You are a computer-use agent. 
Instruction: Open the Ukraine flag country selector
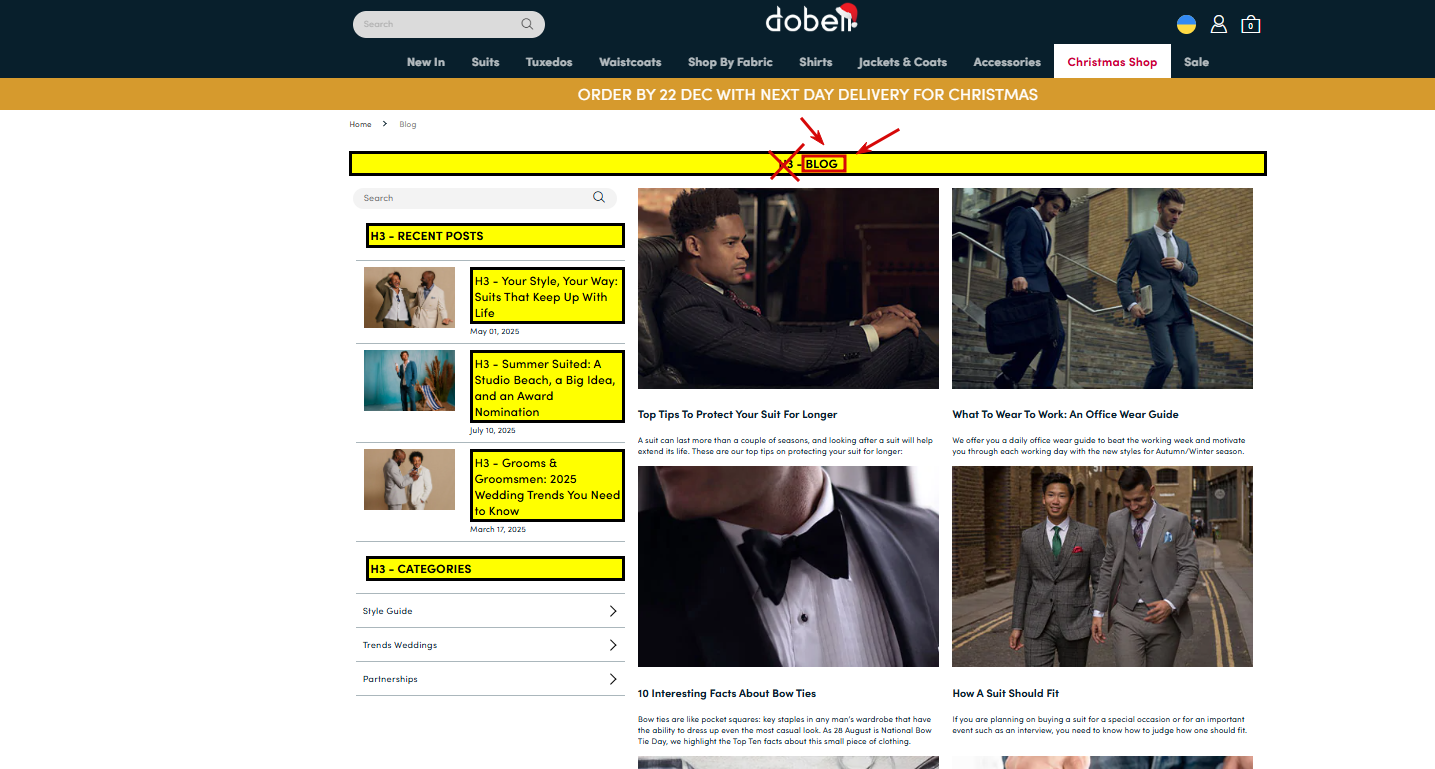(x=1186, y=24)
